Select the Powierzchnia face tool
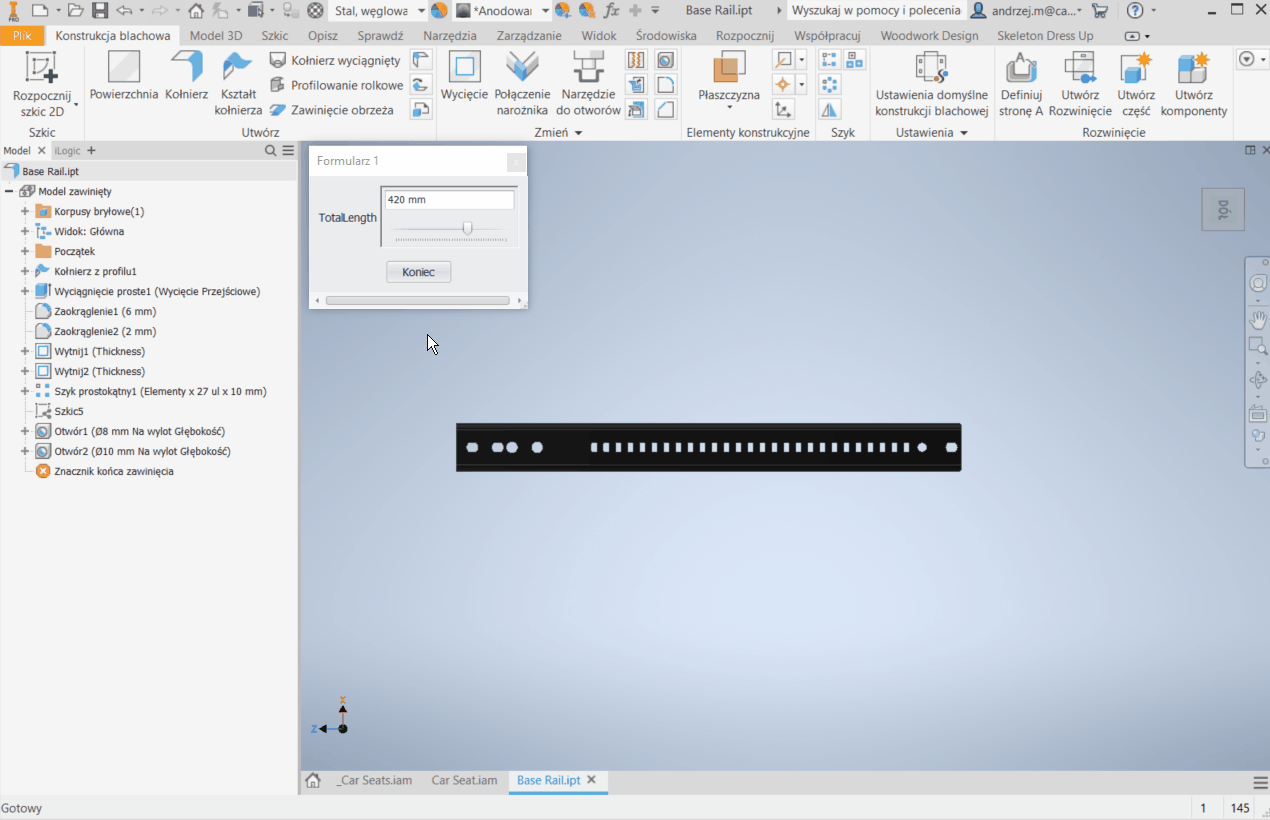 point(124,77)
